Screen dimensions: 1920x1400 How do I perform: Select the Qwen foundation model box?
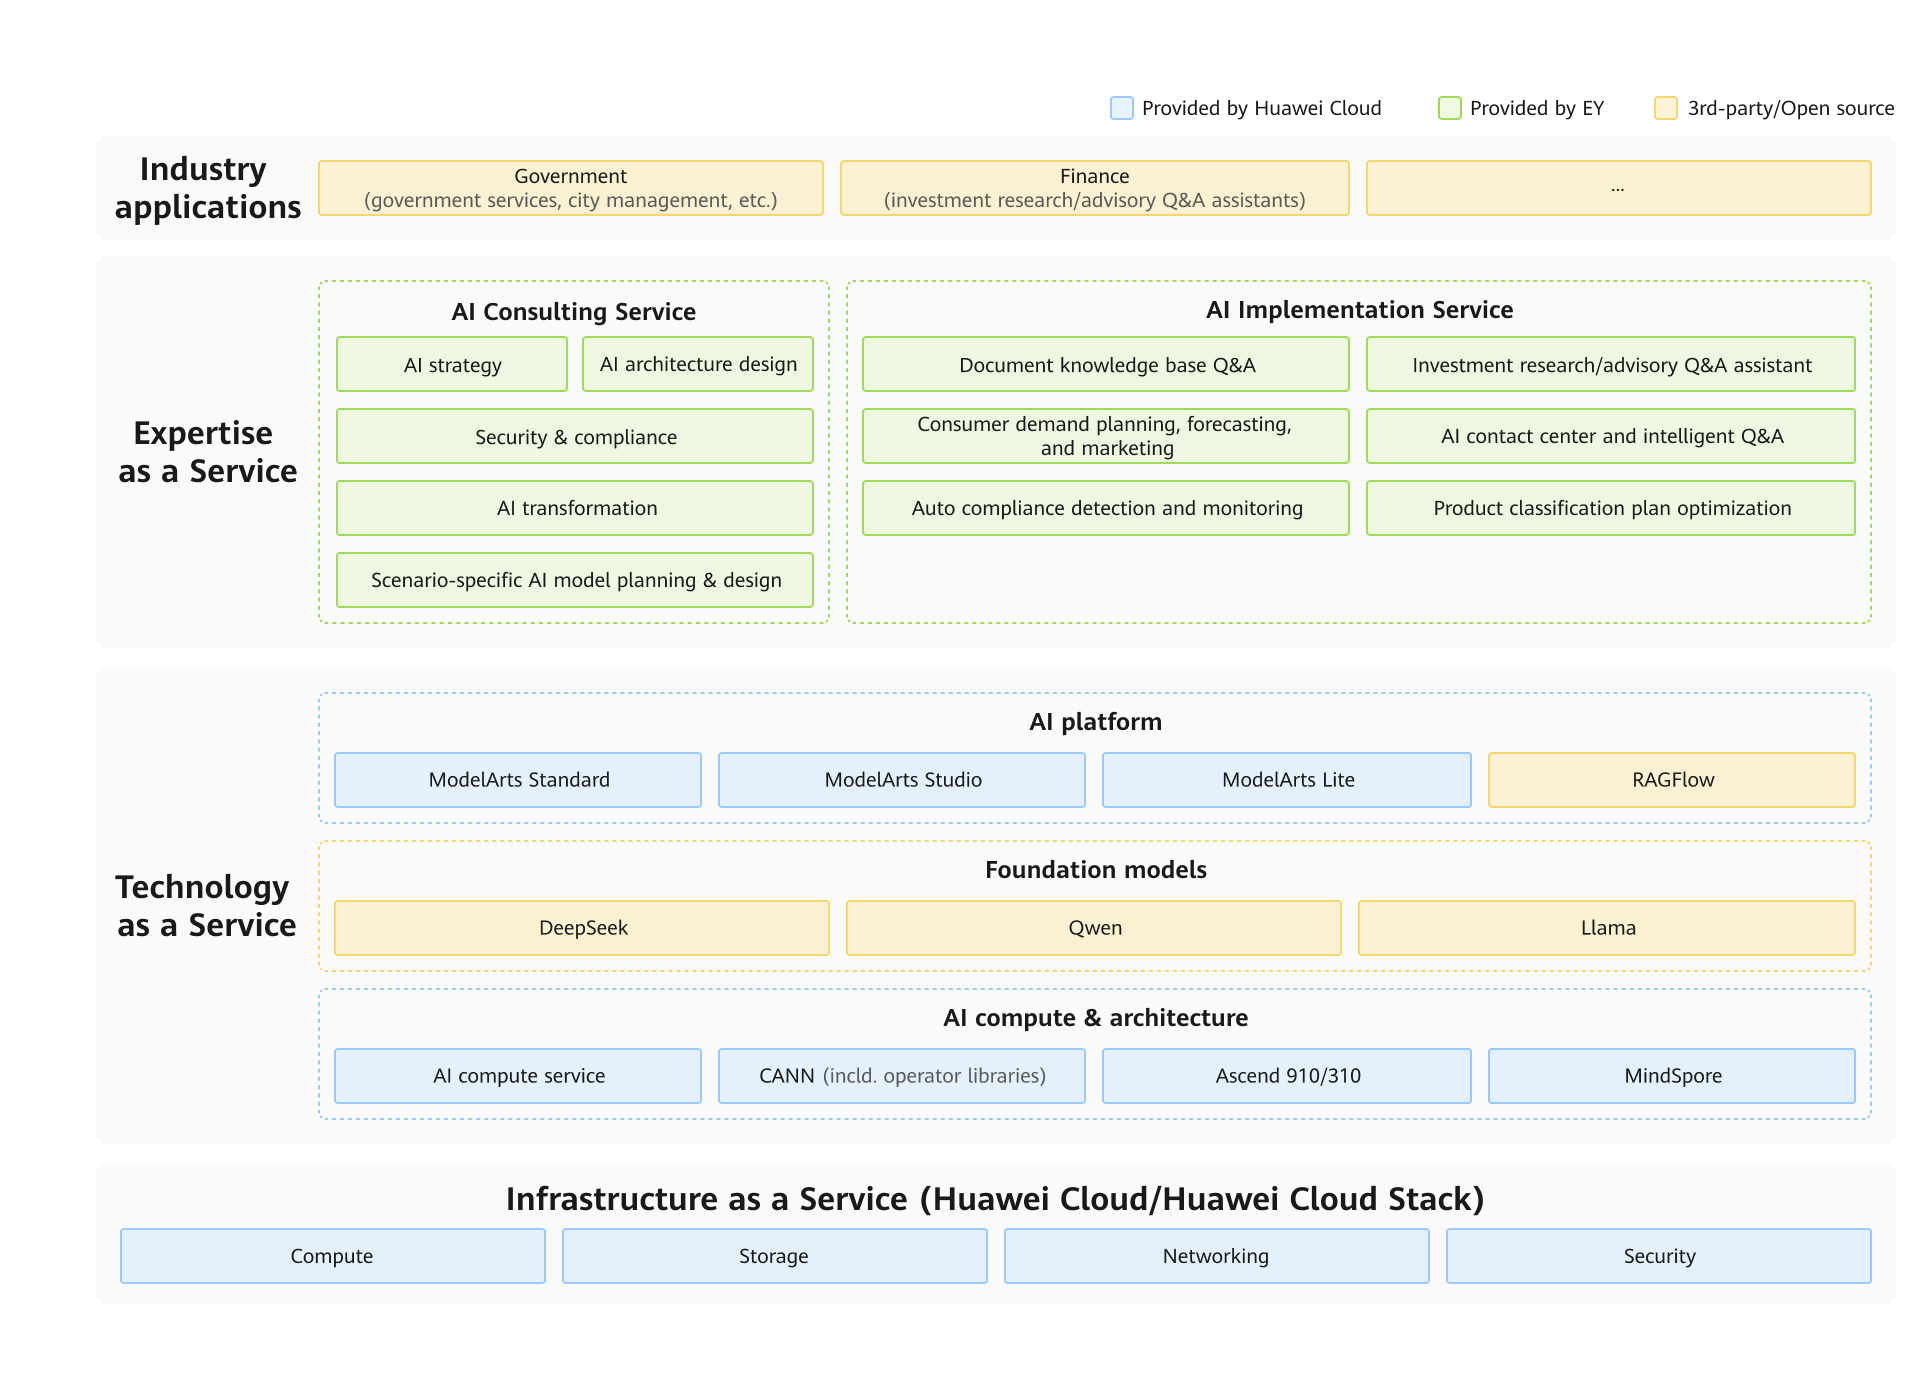(x=1094, y=928)
